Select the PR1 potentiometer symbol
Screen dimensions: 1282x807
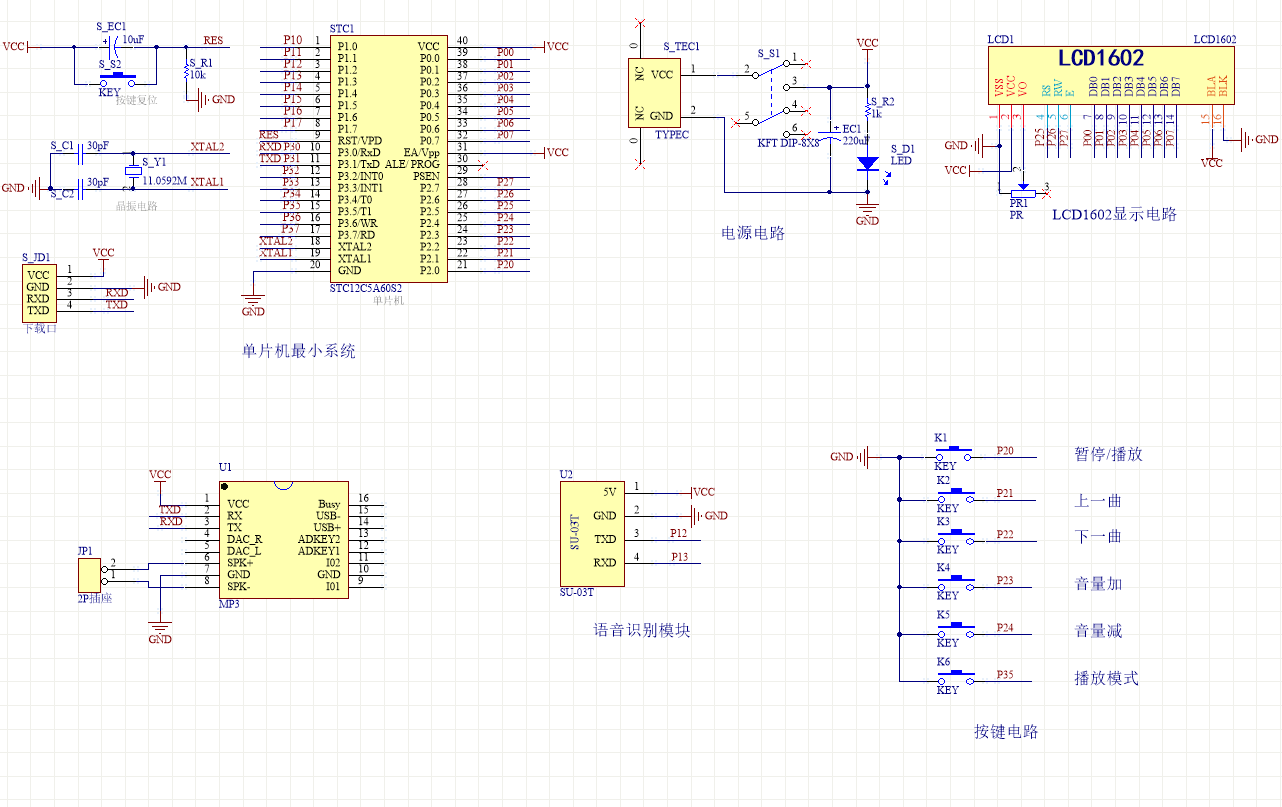coord(1022,189)
